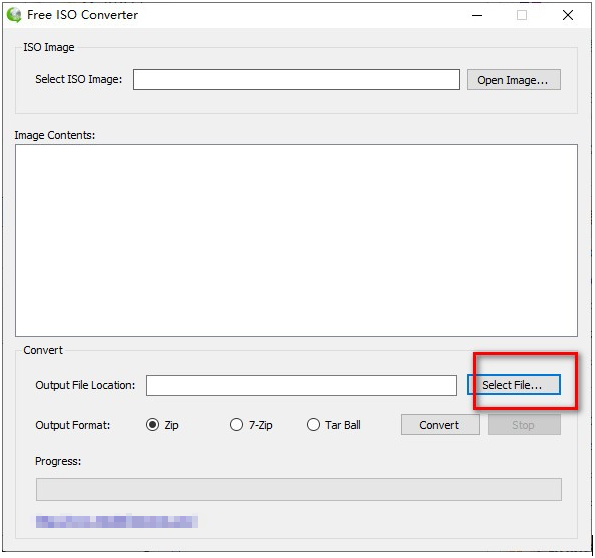Close the Free ISO Converter window

pos(568,15)
